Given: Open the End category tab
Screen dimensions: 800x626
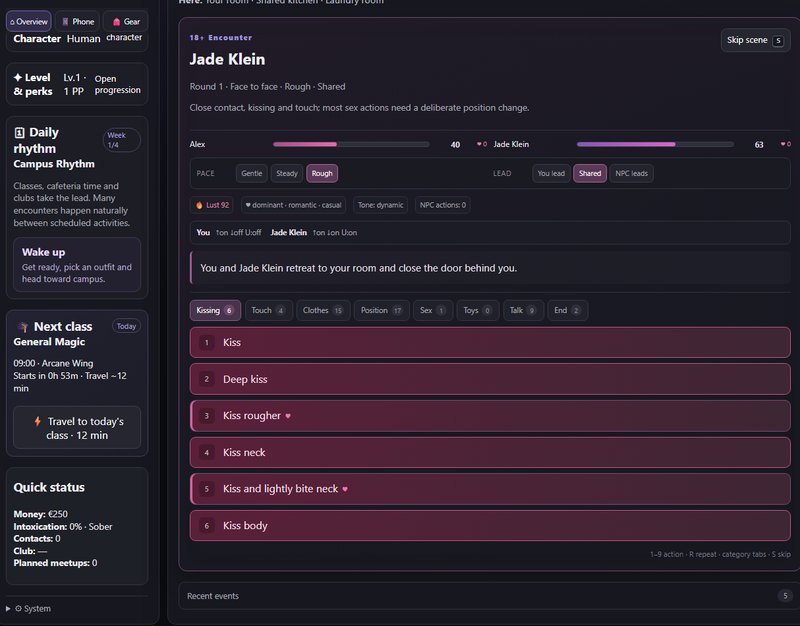Looking at the screenshot, I should pos(567,310).
